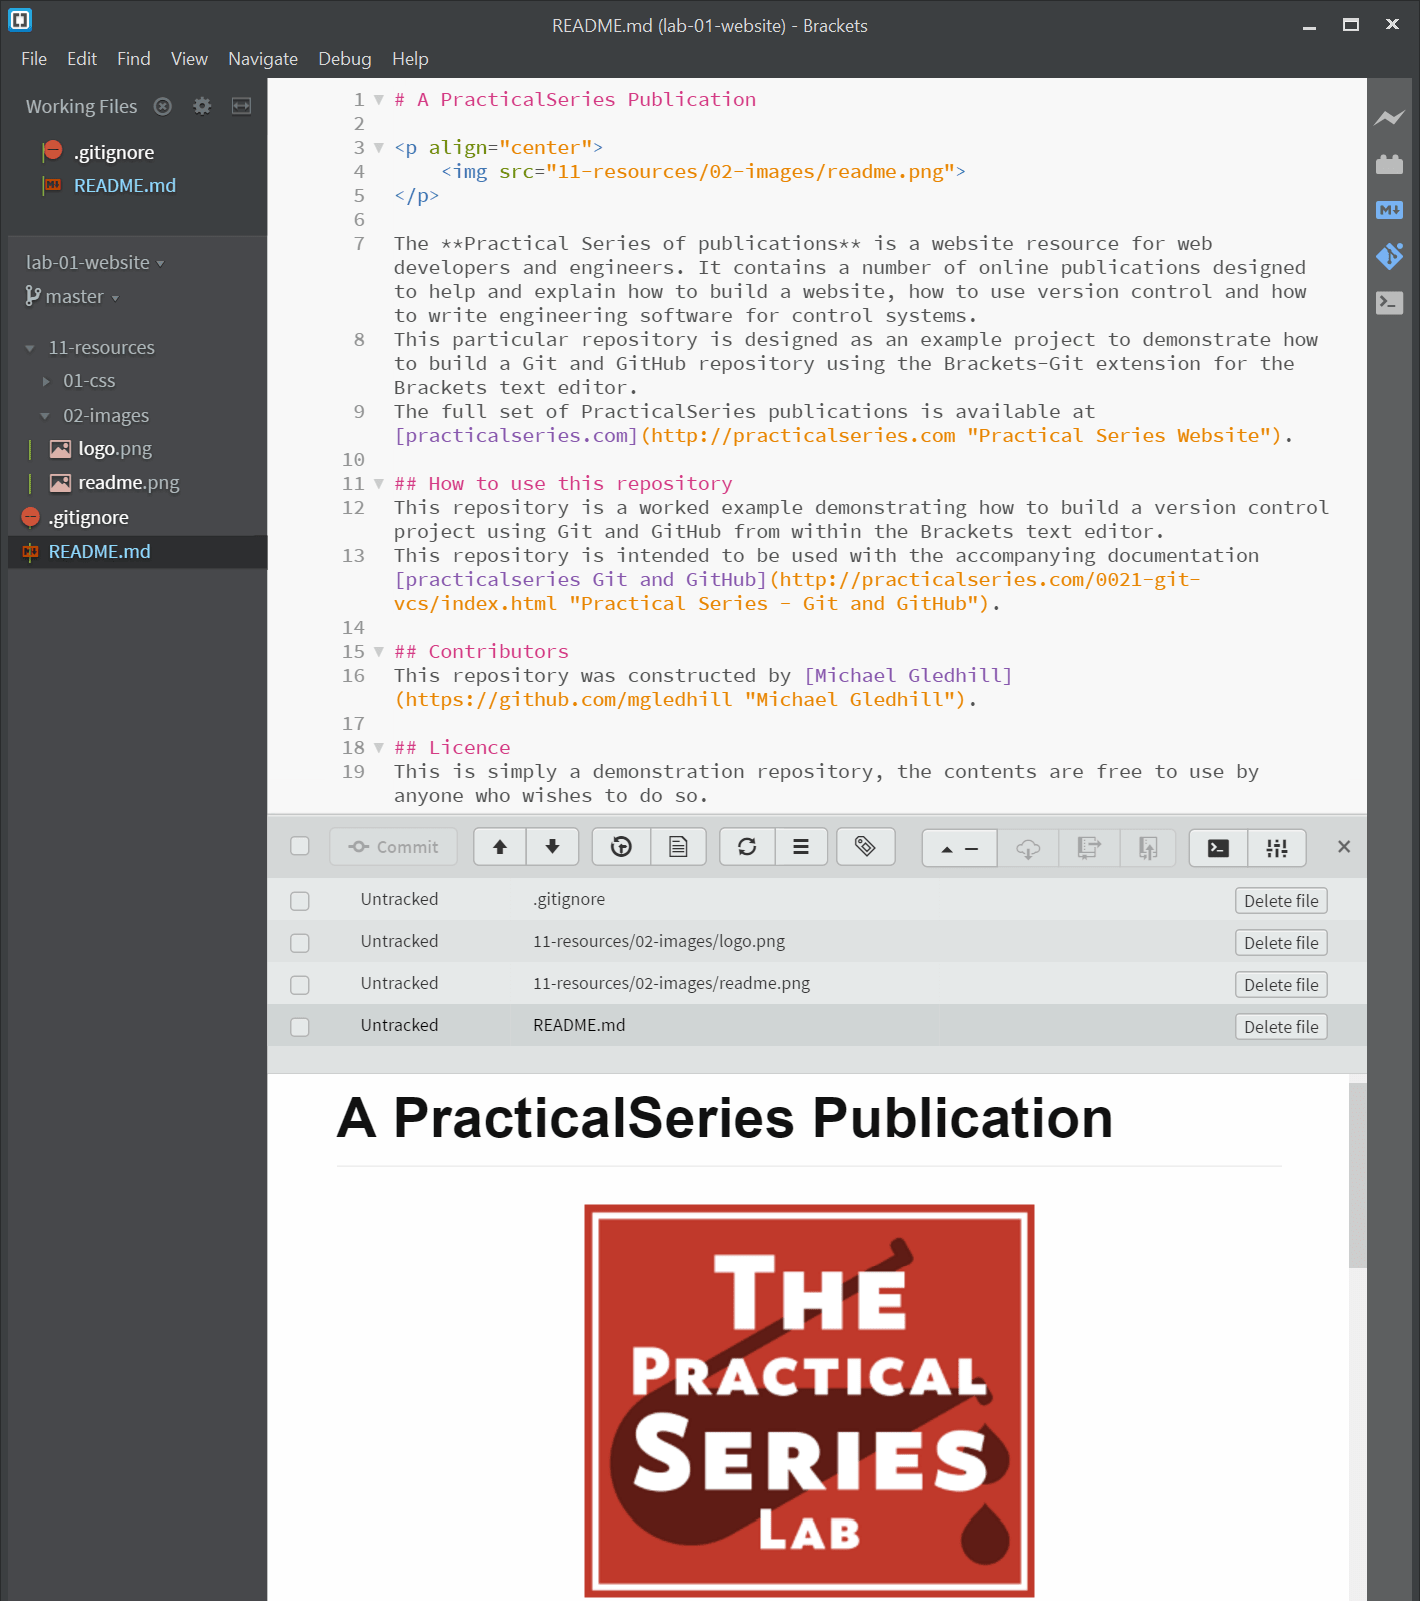
Task: Toggle the Brackets-Git diamond icon in sidebar
Action: (x=1389, y=256)
